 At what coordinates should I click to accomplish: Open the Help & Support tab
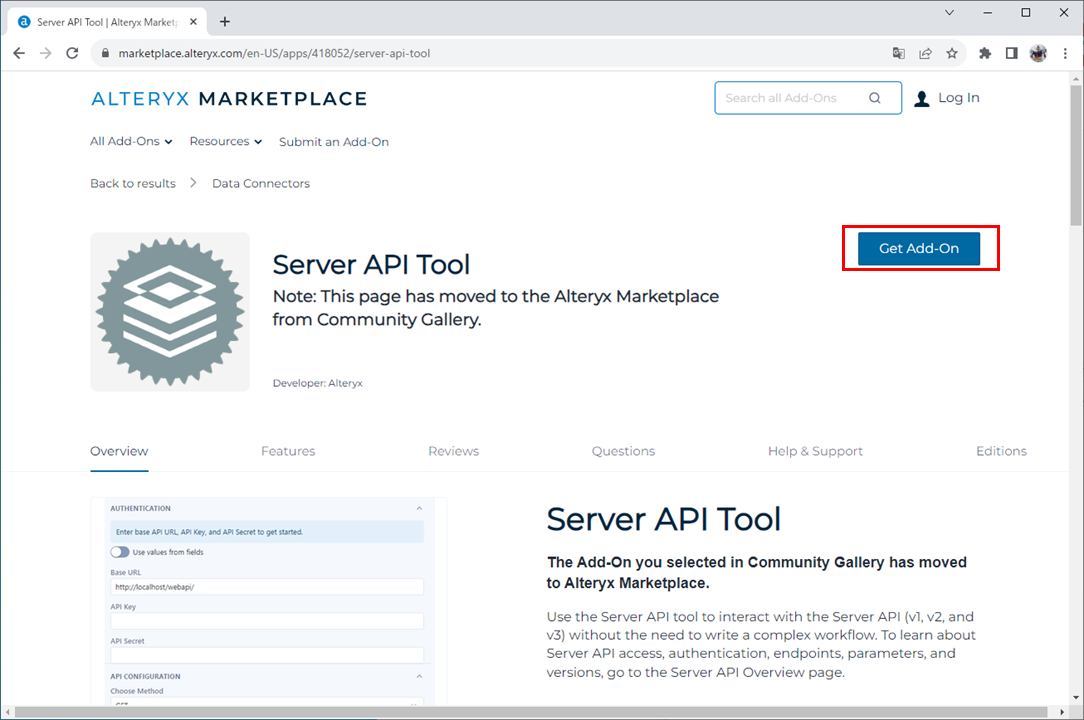coord(814,451)
